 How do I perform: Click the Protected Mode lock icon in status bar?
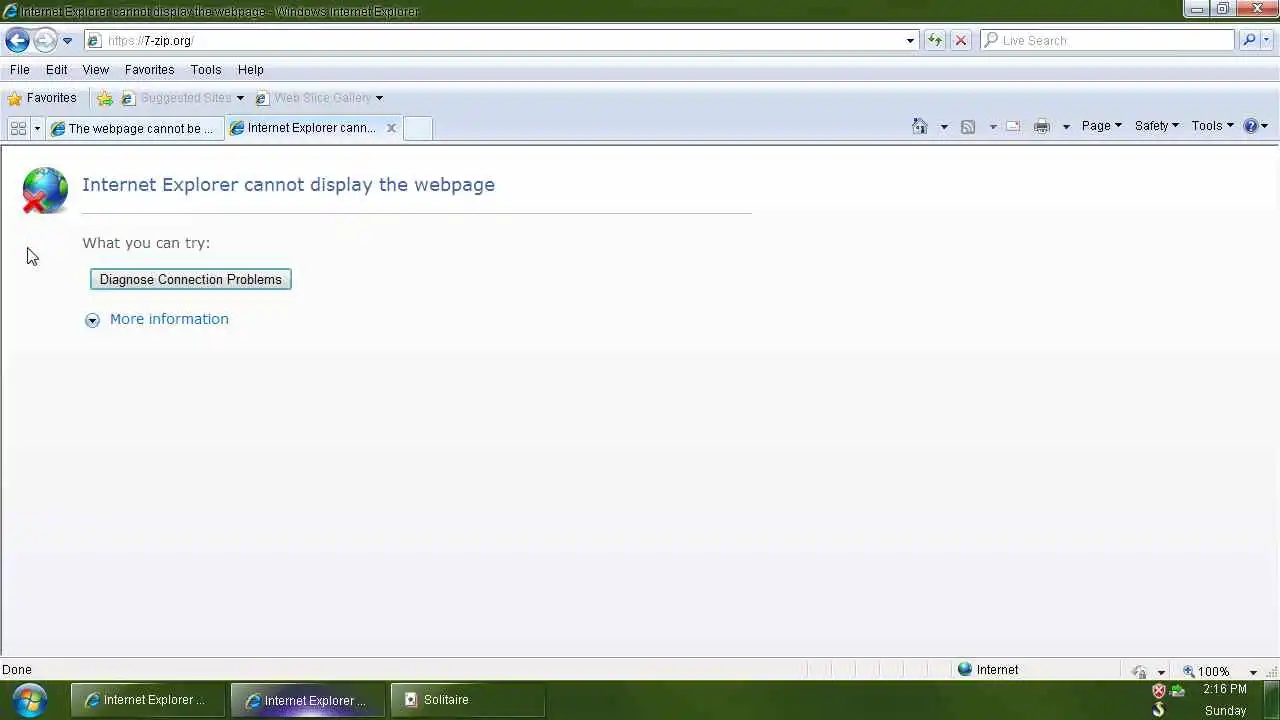pyautogui.click(x=1139, y=671)
